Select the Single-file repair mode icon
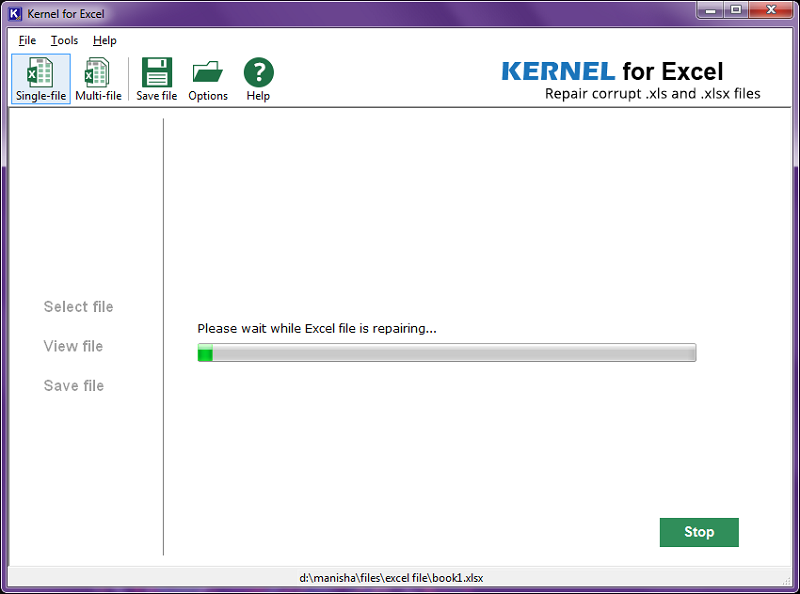Image resolution: width=800 pixels, height=594 pixels. pos(41,79)
